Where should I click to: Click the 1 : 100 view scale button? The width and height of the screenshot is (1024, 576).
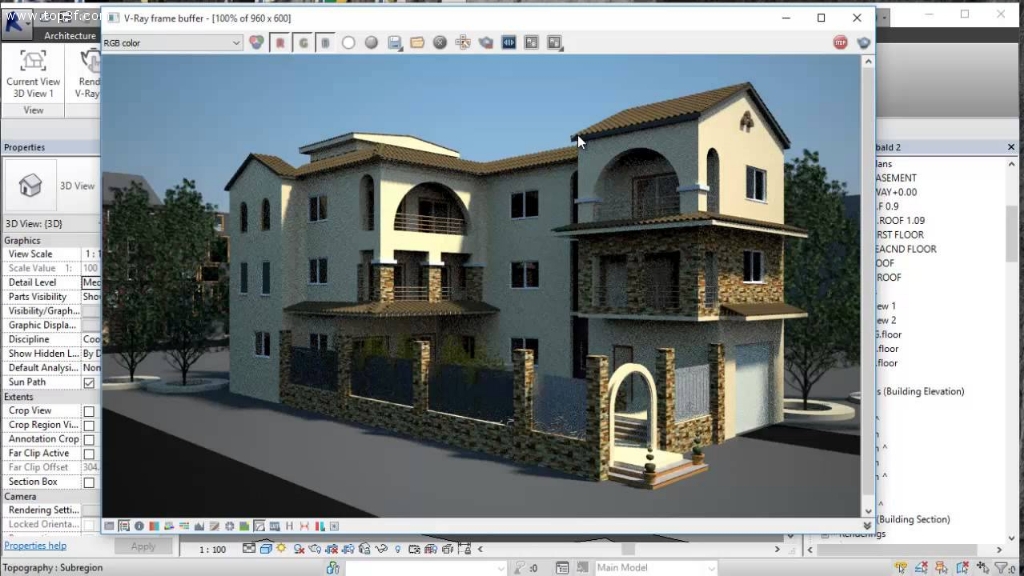pyautogui.click(x=213, y=550)
